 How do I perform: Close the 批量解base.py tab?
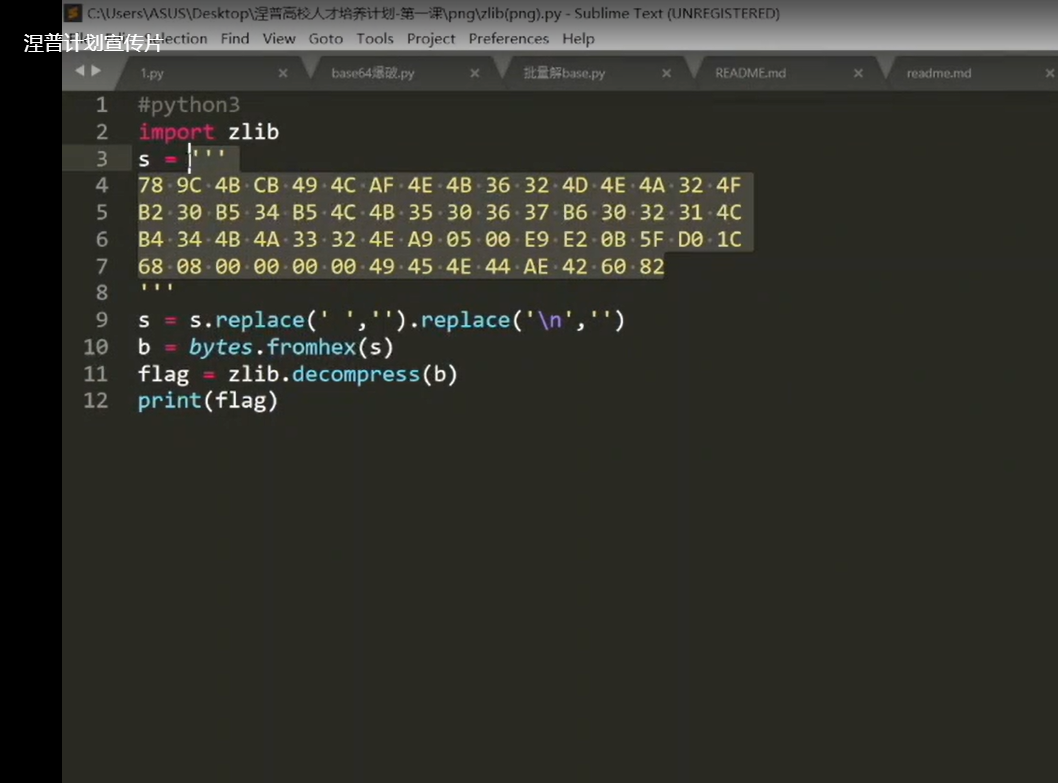point(666,73)
